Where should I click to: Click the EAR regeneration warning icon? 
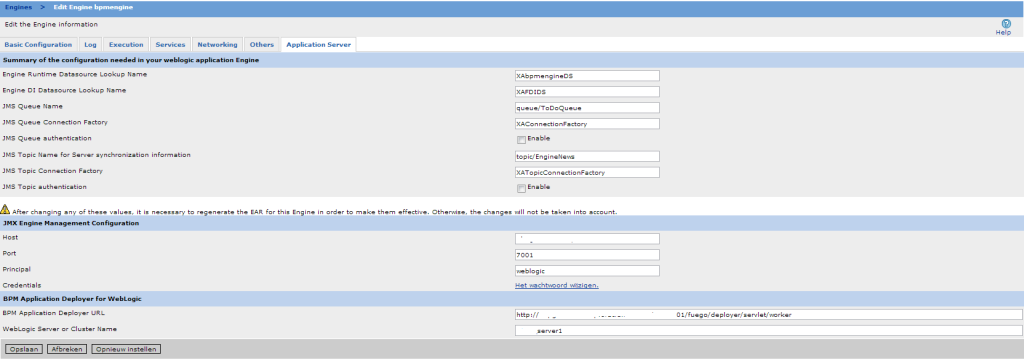point(5,210)
